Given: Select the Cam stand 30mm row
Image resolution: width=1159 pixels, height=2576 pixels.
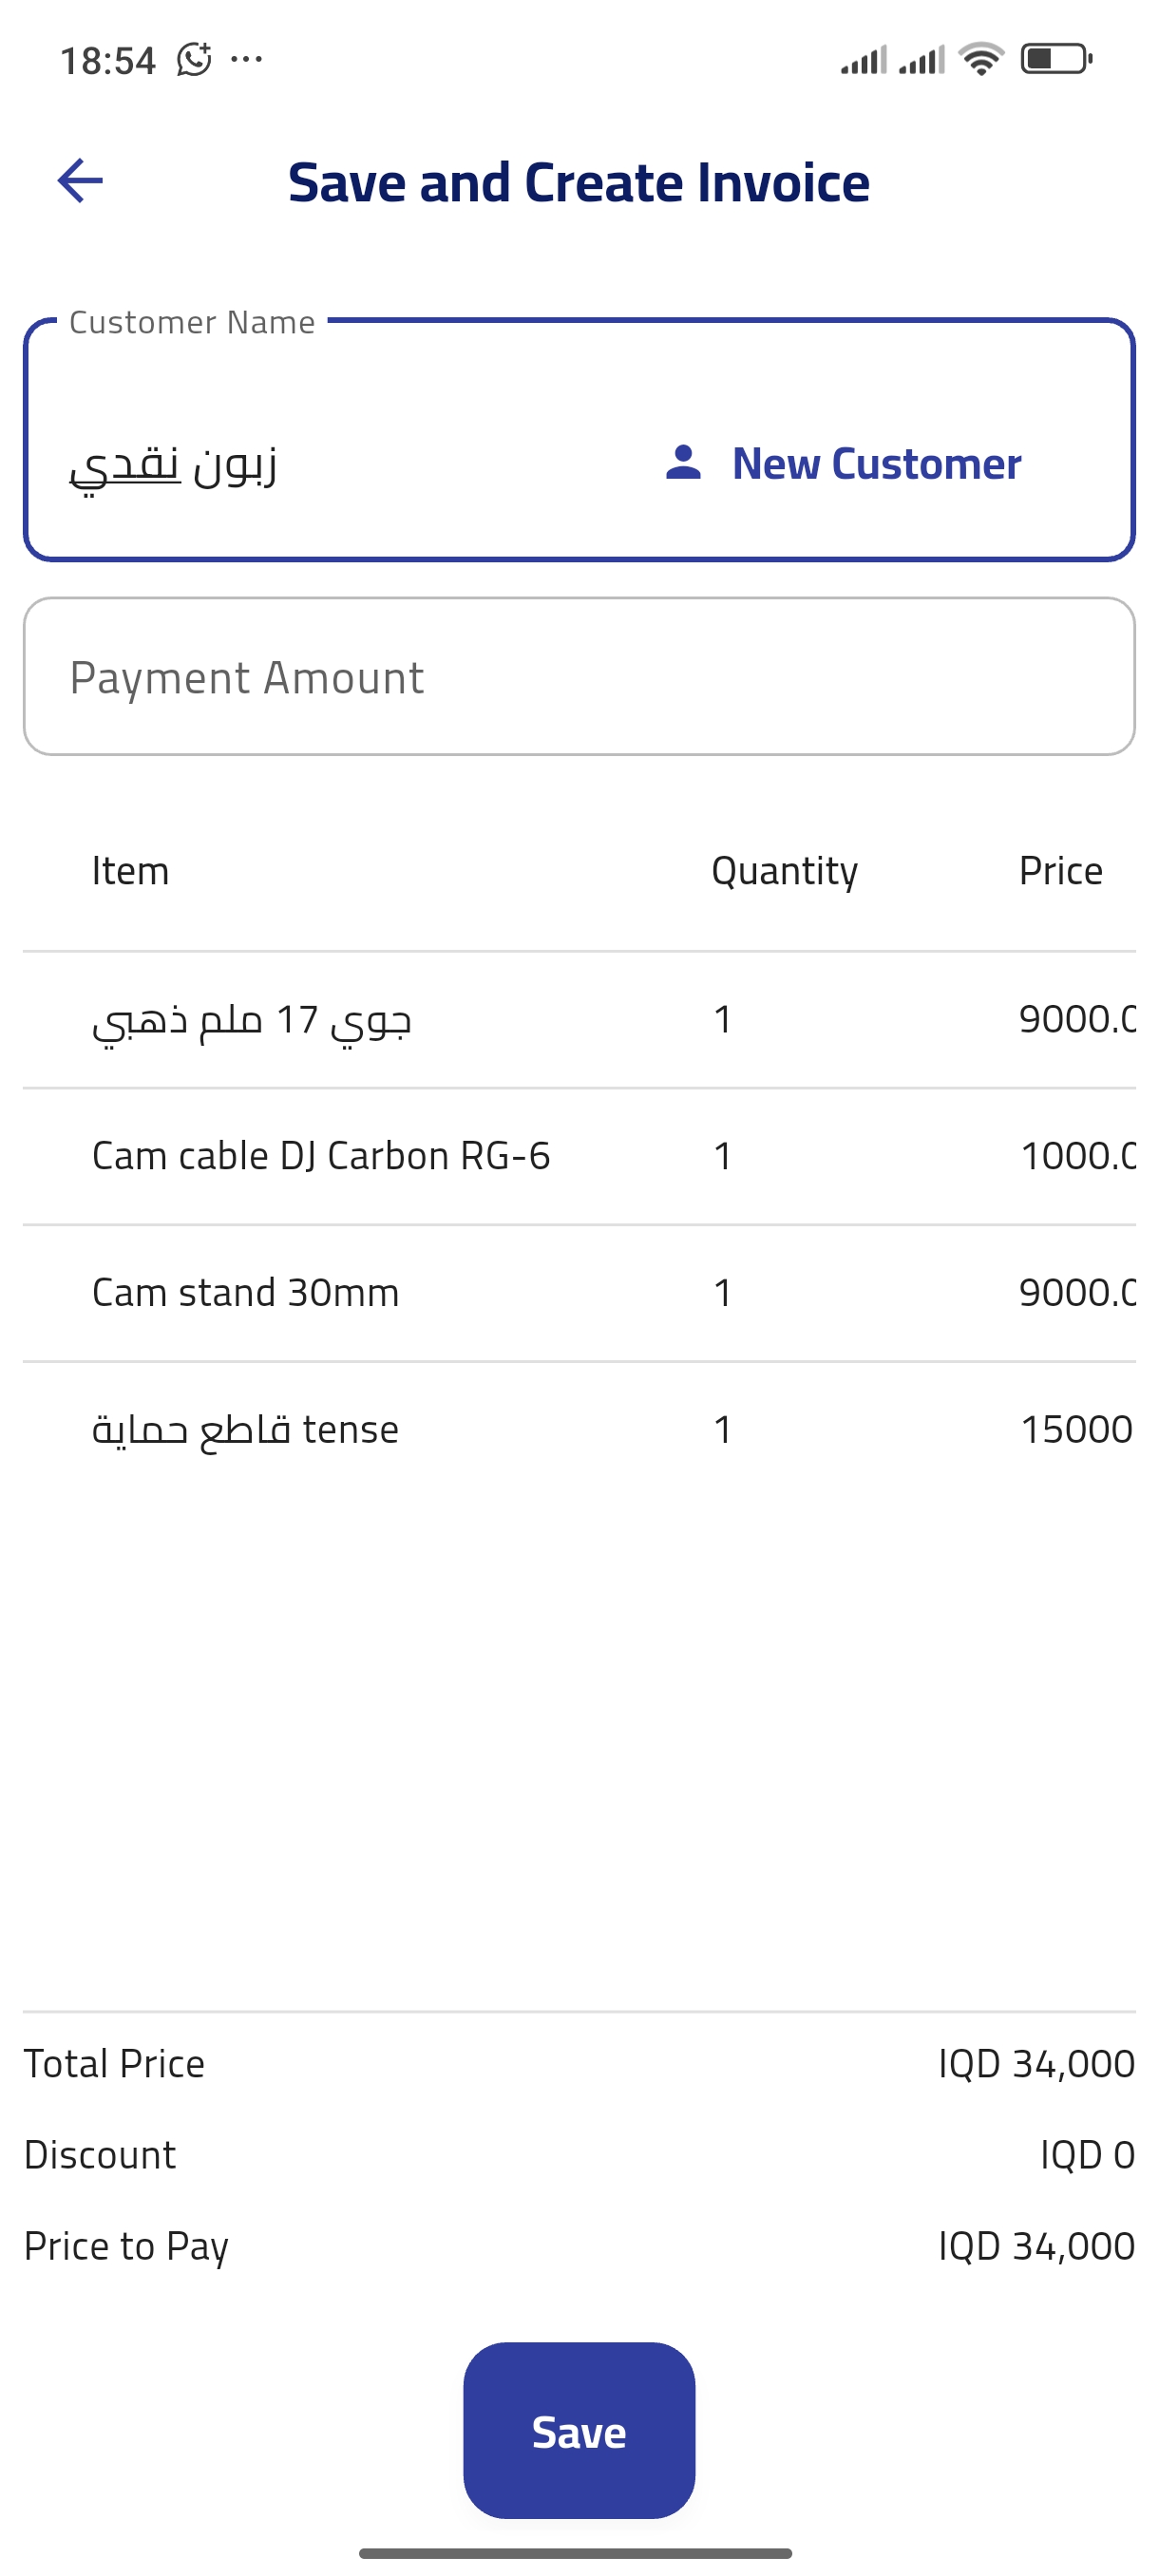Looking at the screenshot, I should pyautogui.click(x=579, y=1292).
